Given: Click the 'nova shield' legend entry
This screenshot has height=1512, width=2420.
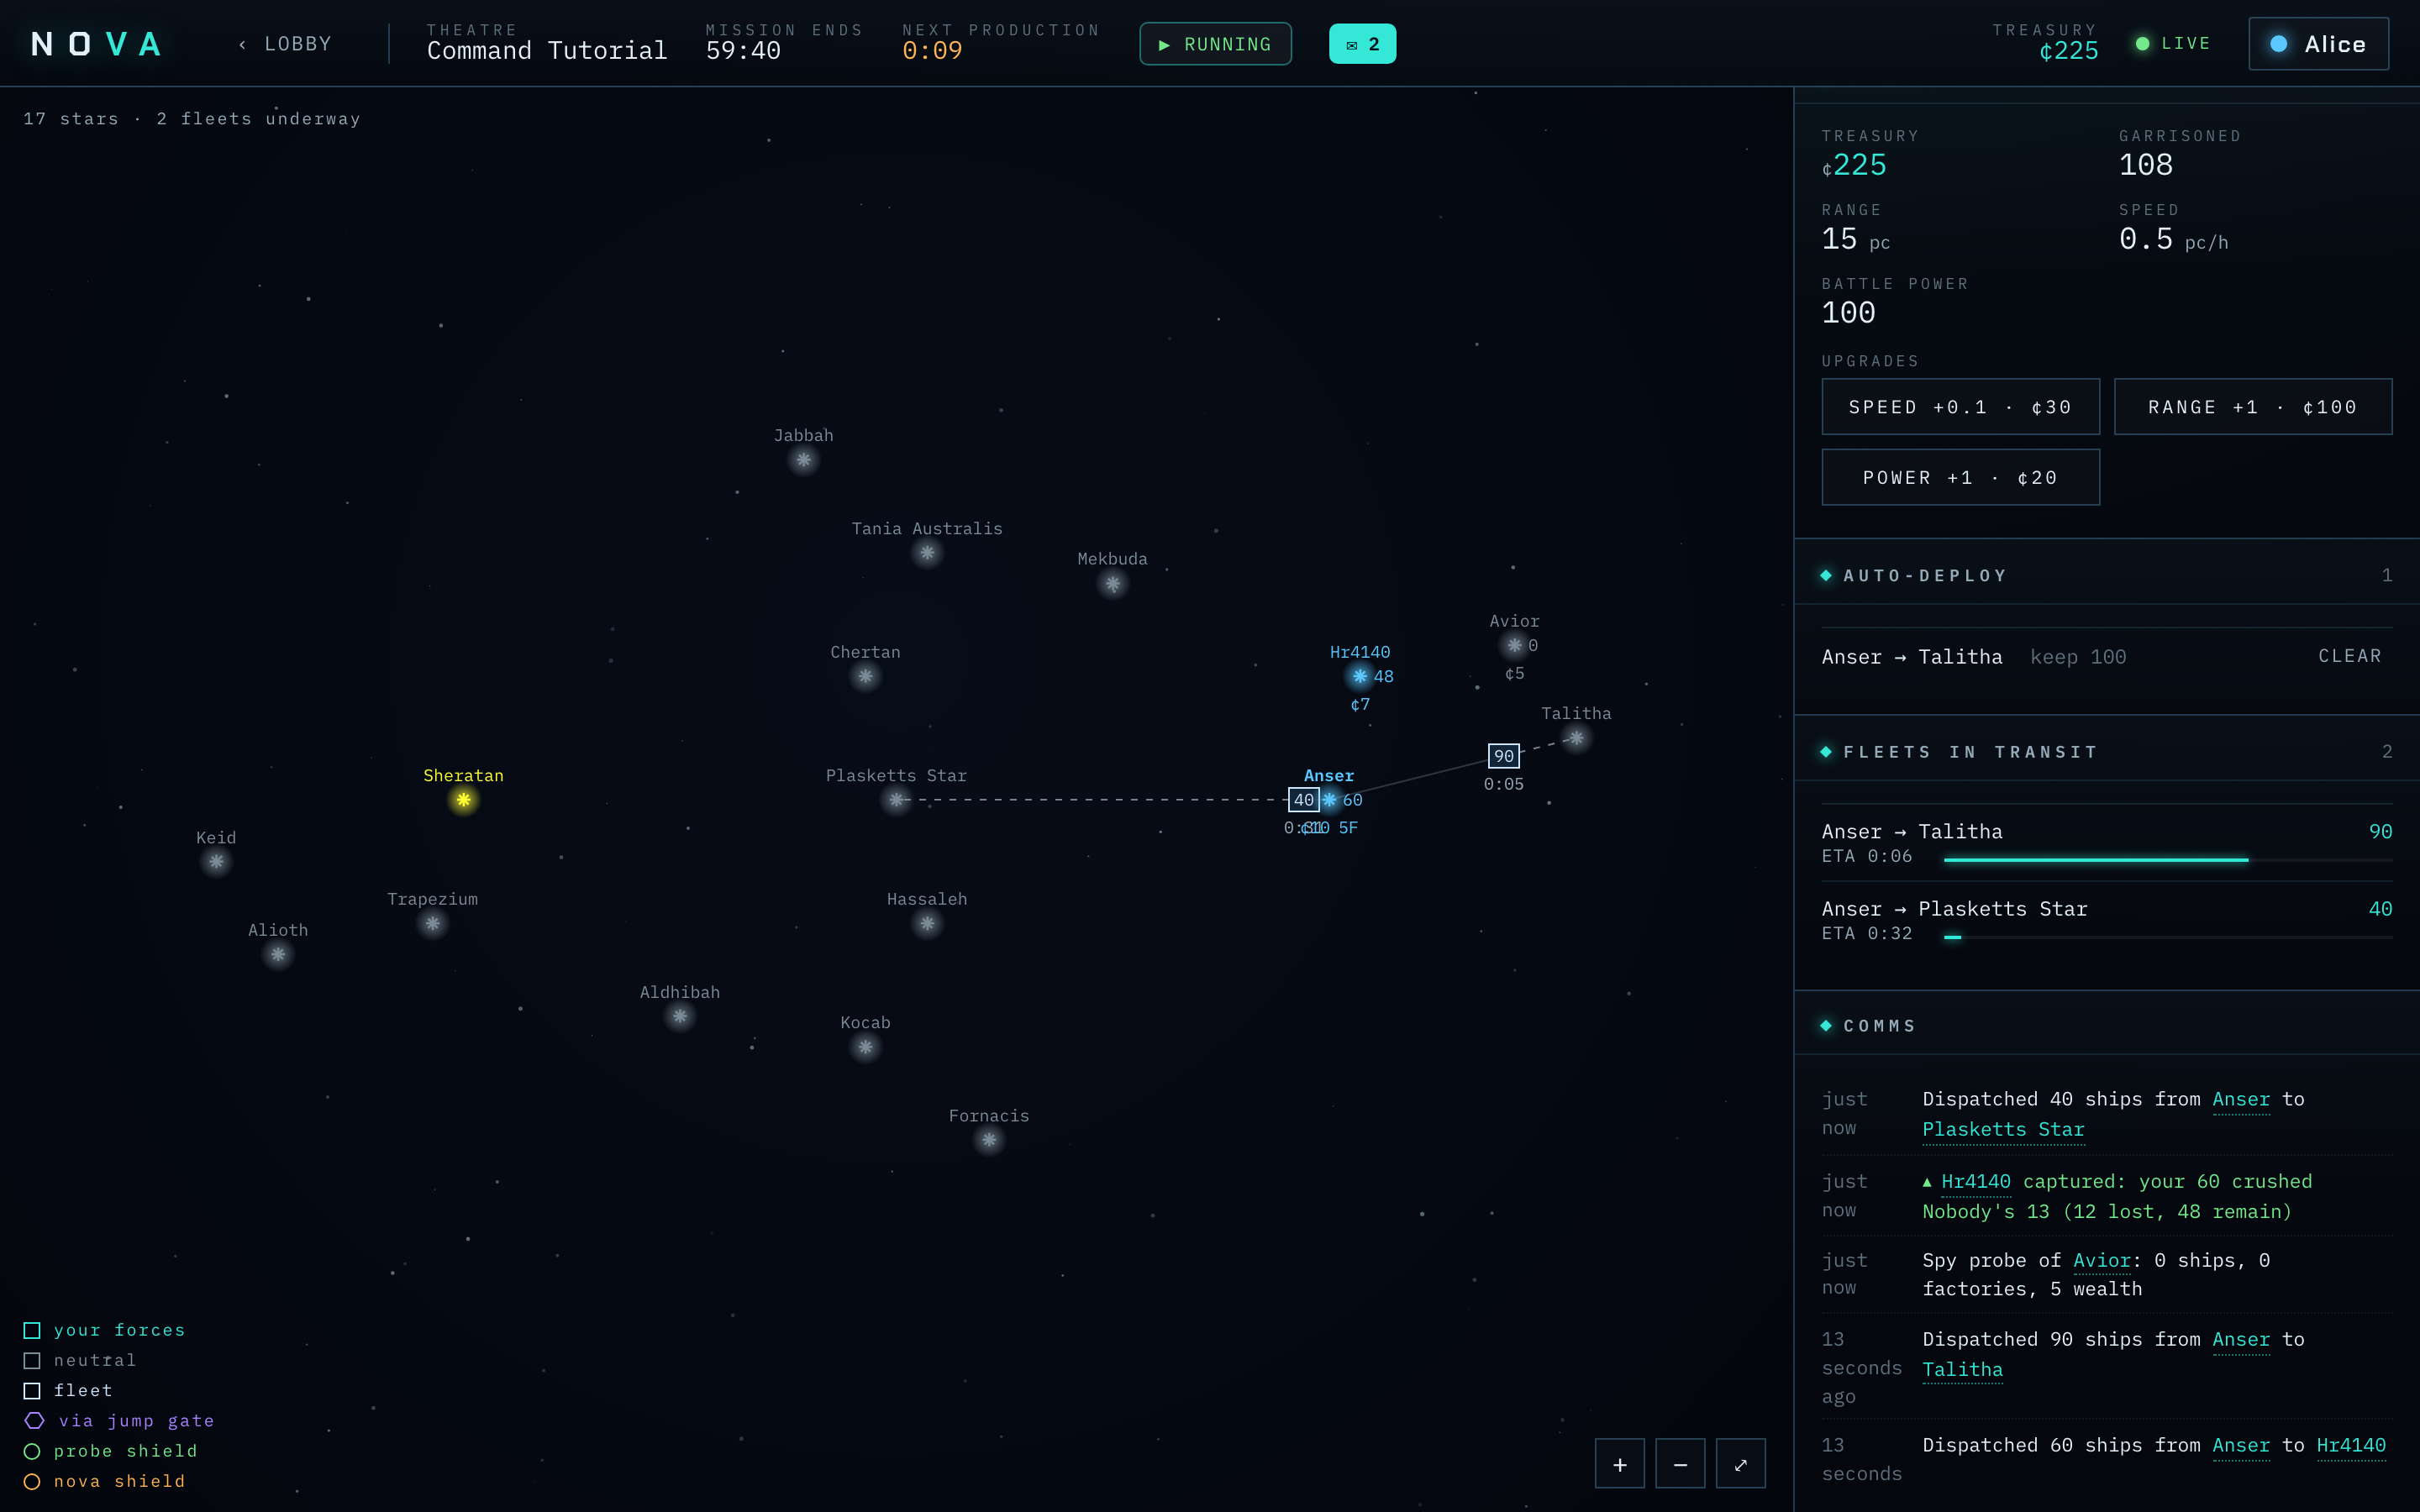Looking at the screenshot, I should coord(104,1481).
